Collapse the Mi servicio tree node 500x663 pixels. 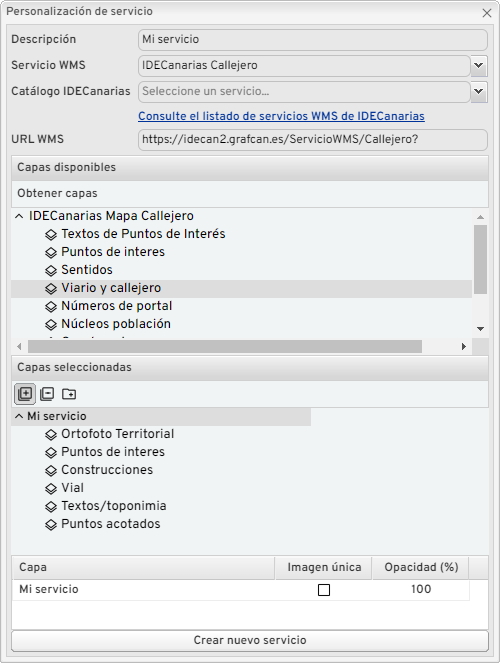[x=19, y=416]
